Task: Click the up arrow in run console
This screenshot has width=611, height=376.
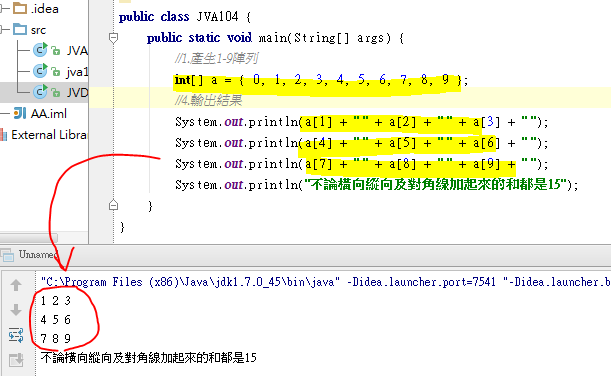Action: [16, 285]
